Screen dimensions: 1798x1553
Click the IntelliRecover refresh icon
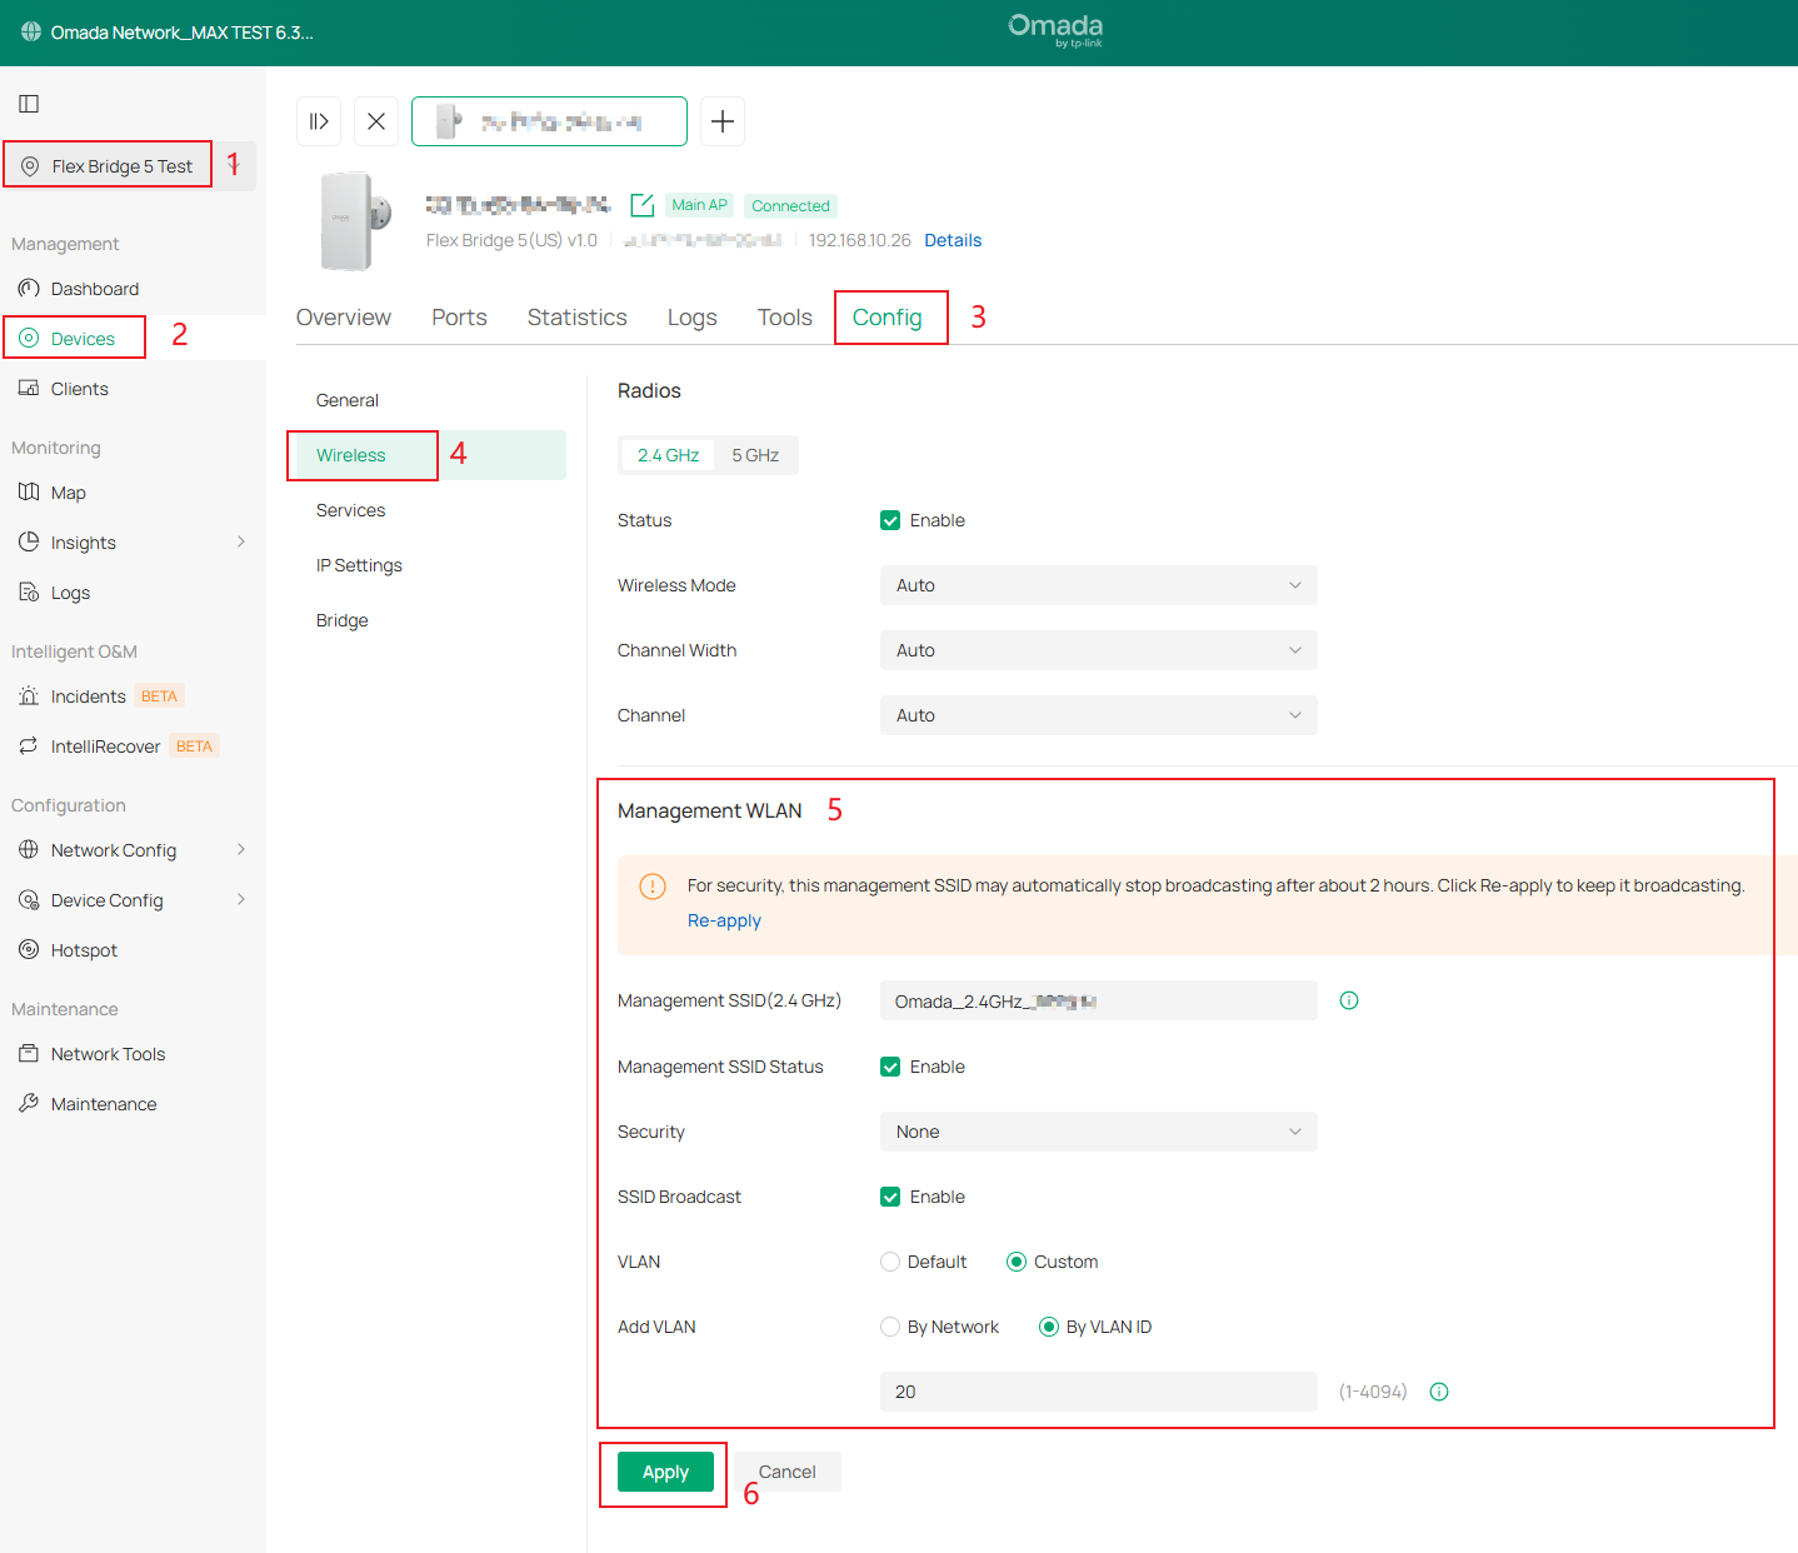[29, 746]
